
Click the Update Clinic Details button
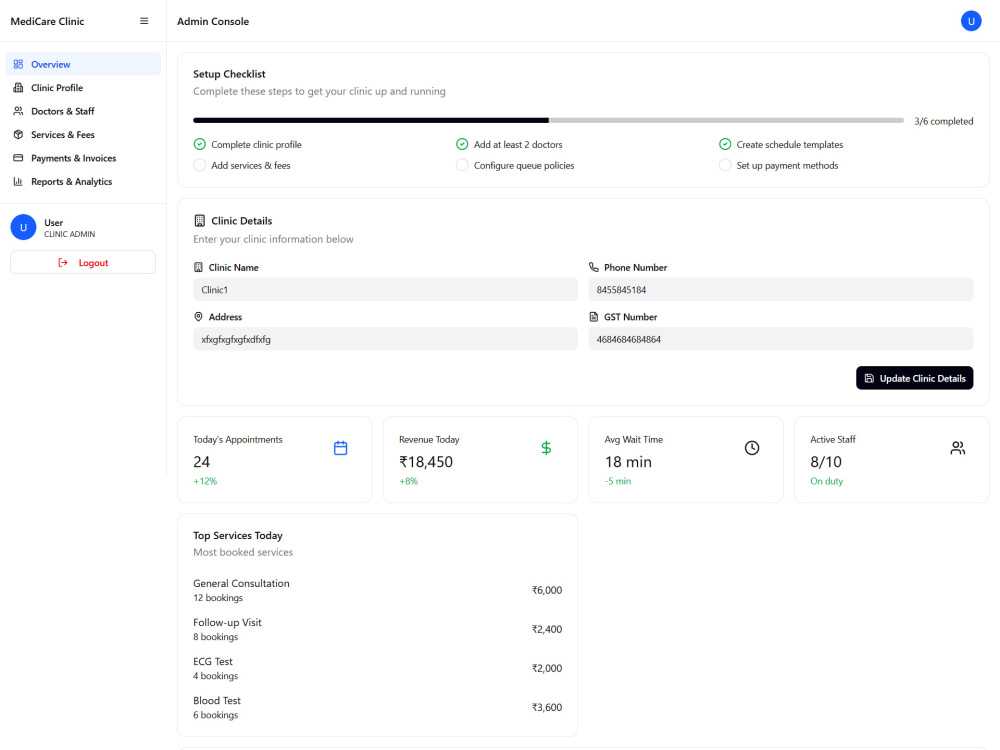click(x=914, y=378)
